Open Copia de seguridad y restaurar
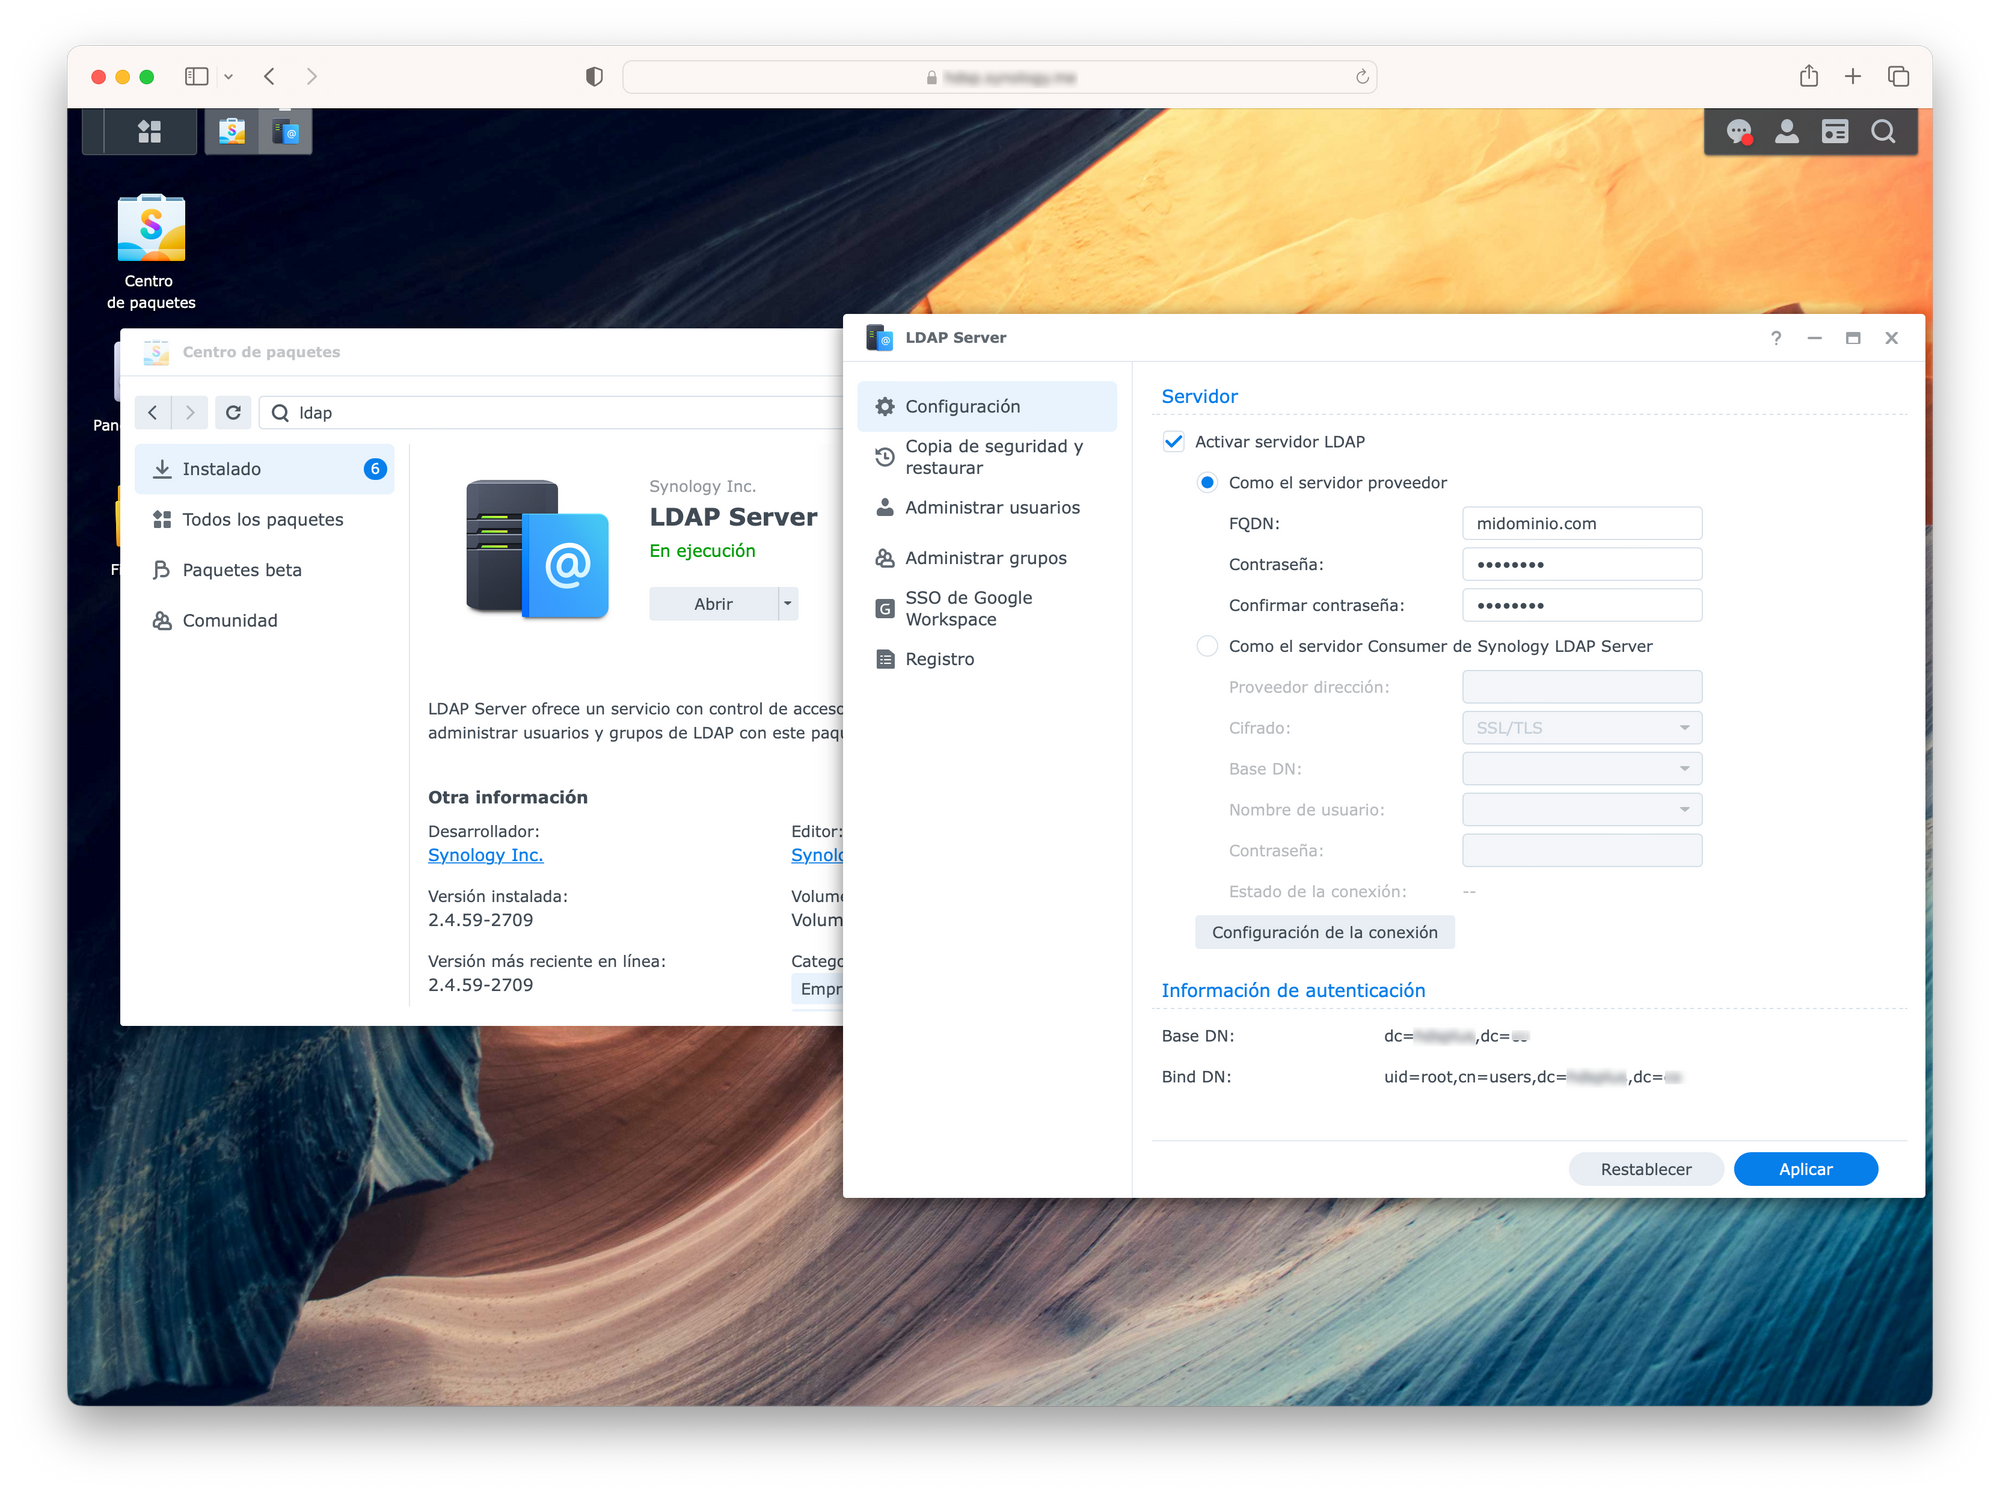The width and height of the screenshot is (2000, 1495). 987,457
